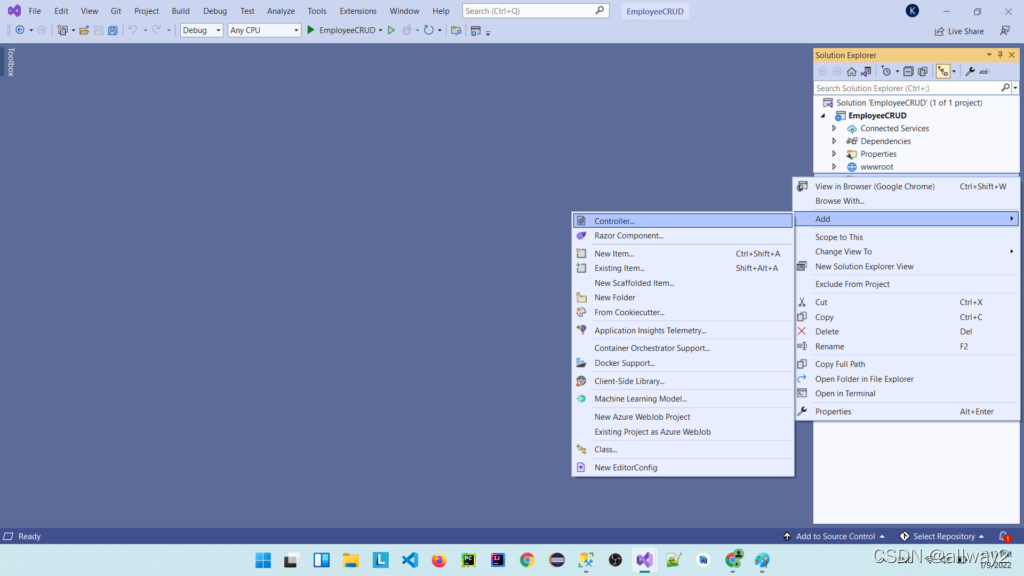Image resolution: width=1024 pixels, height=576 pixels.
Task: Open Properties wrench icon in Solution Explorer
Action: pos(969,72)
